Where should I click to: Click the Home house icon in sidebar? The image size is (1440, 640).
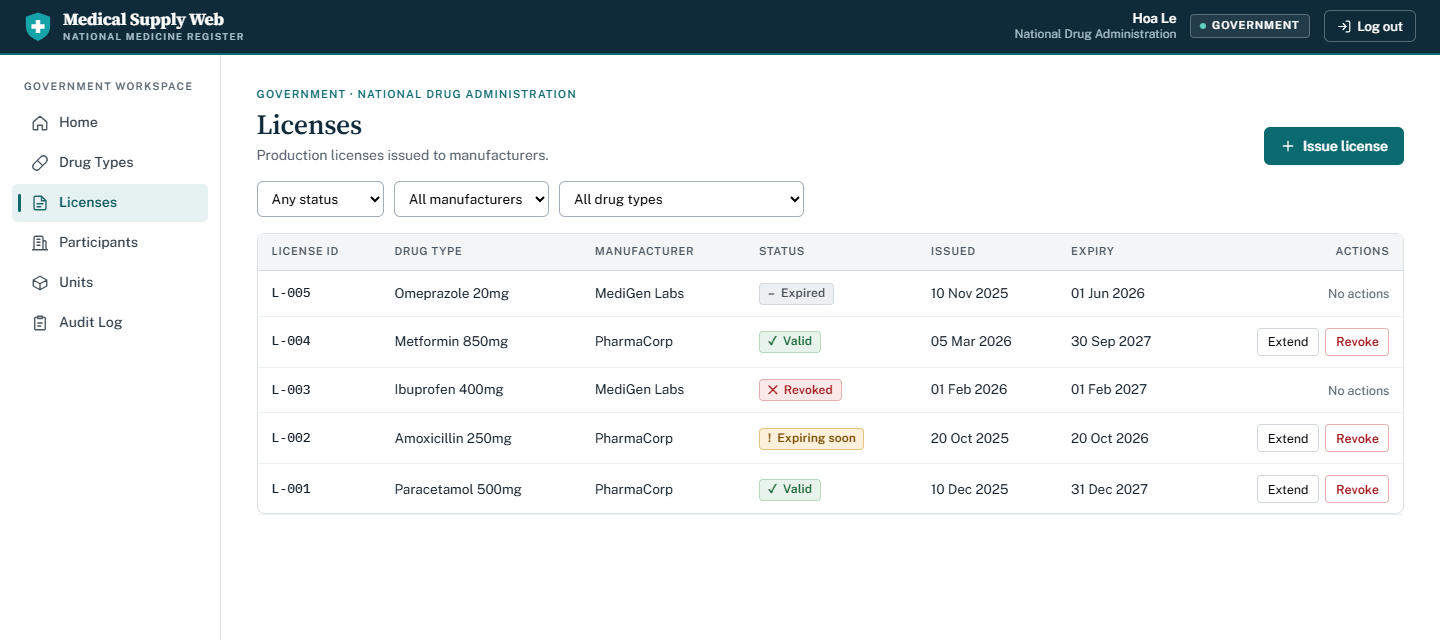tap(40, 123)
